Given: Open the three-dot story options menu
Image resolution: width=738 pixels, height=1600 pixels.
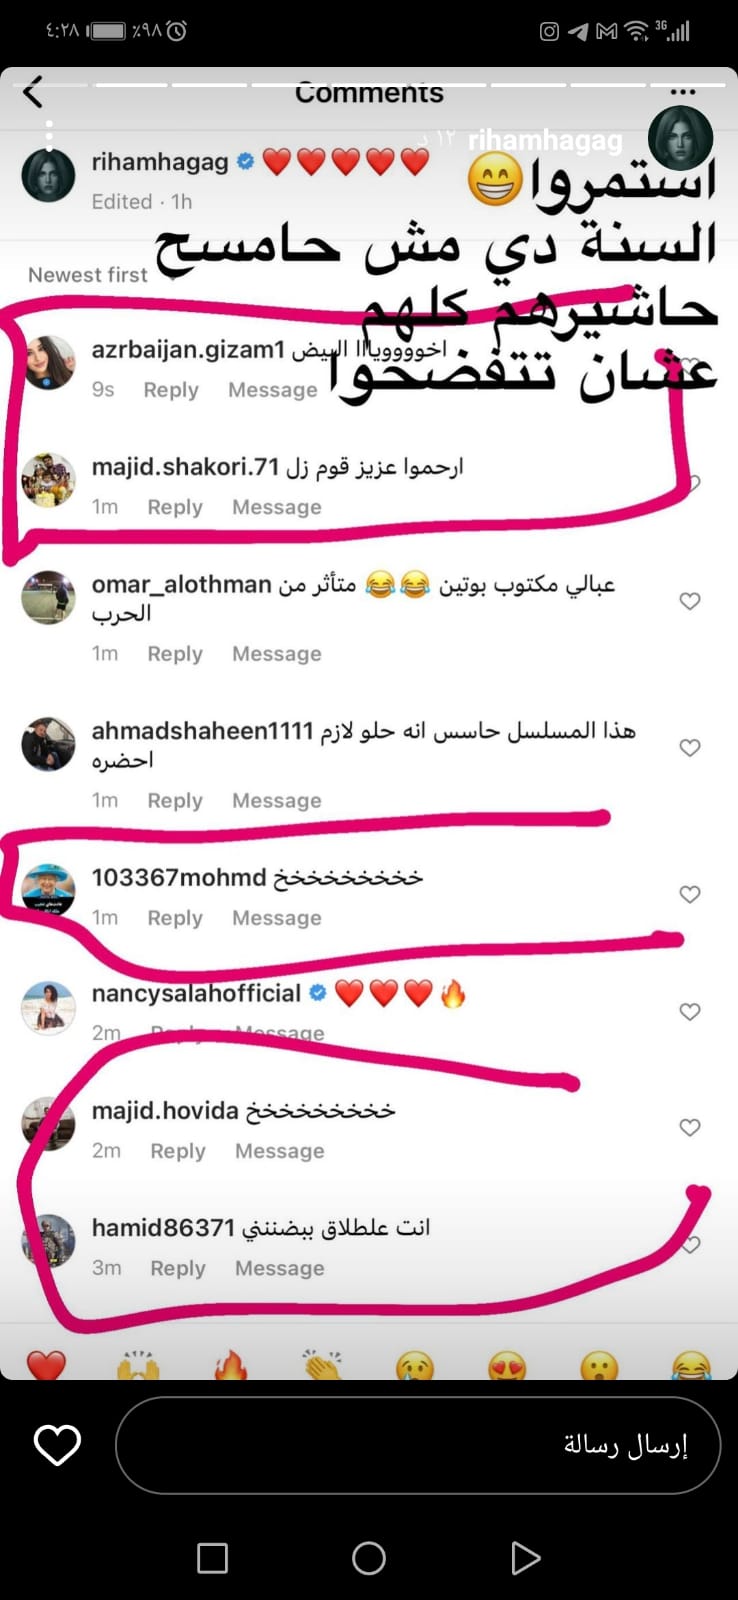Looking at the screenshot, I should click(x=683, y=93).
